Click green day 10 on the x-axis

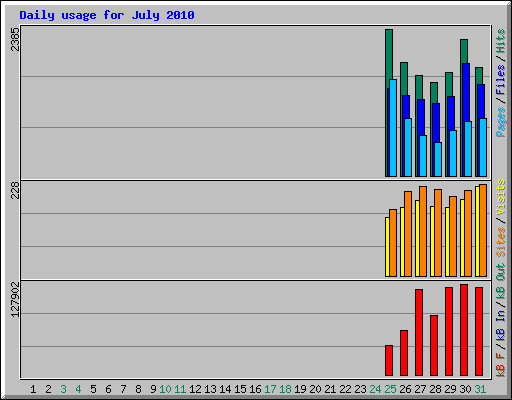[165, 389]
